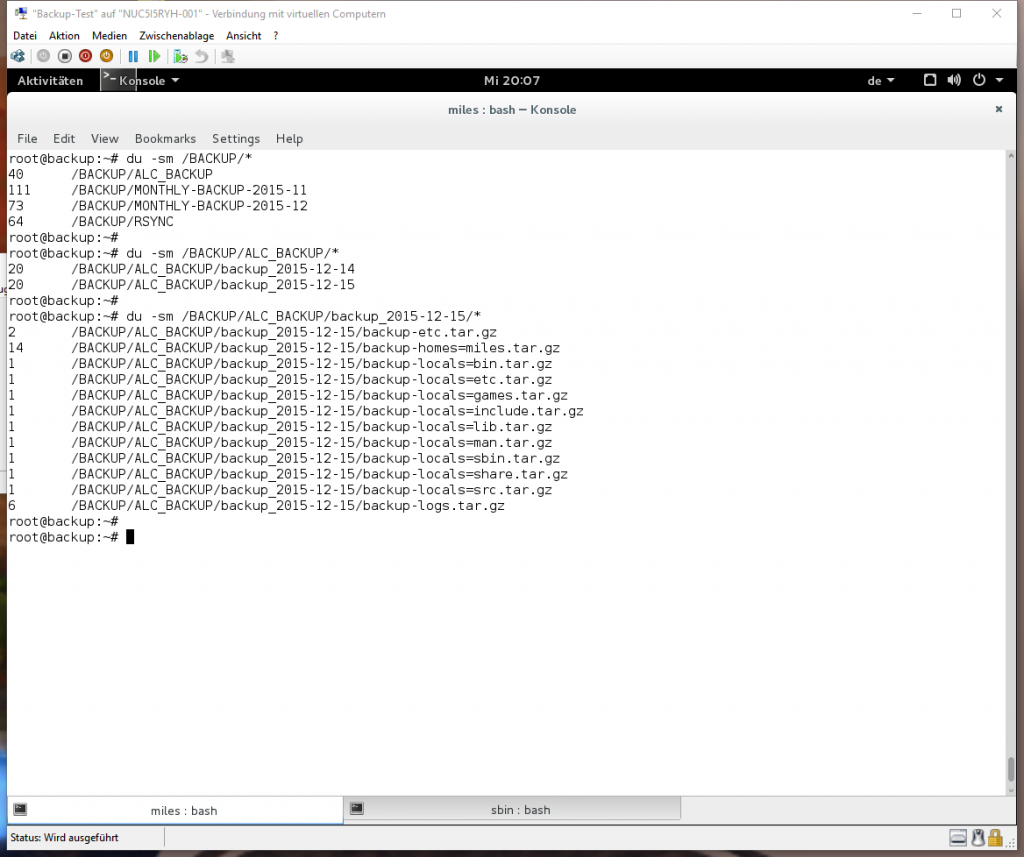
Task: Click the green reset/start icon
Action: [154, 56]
